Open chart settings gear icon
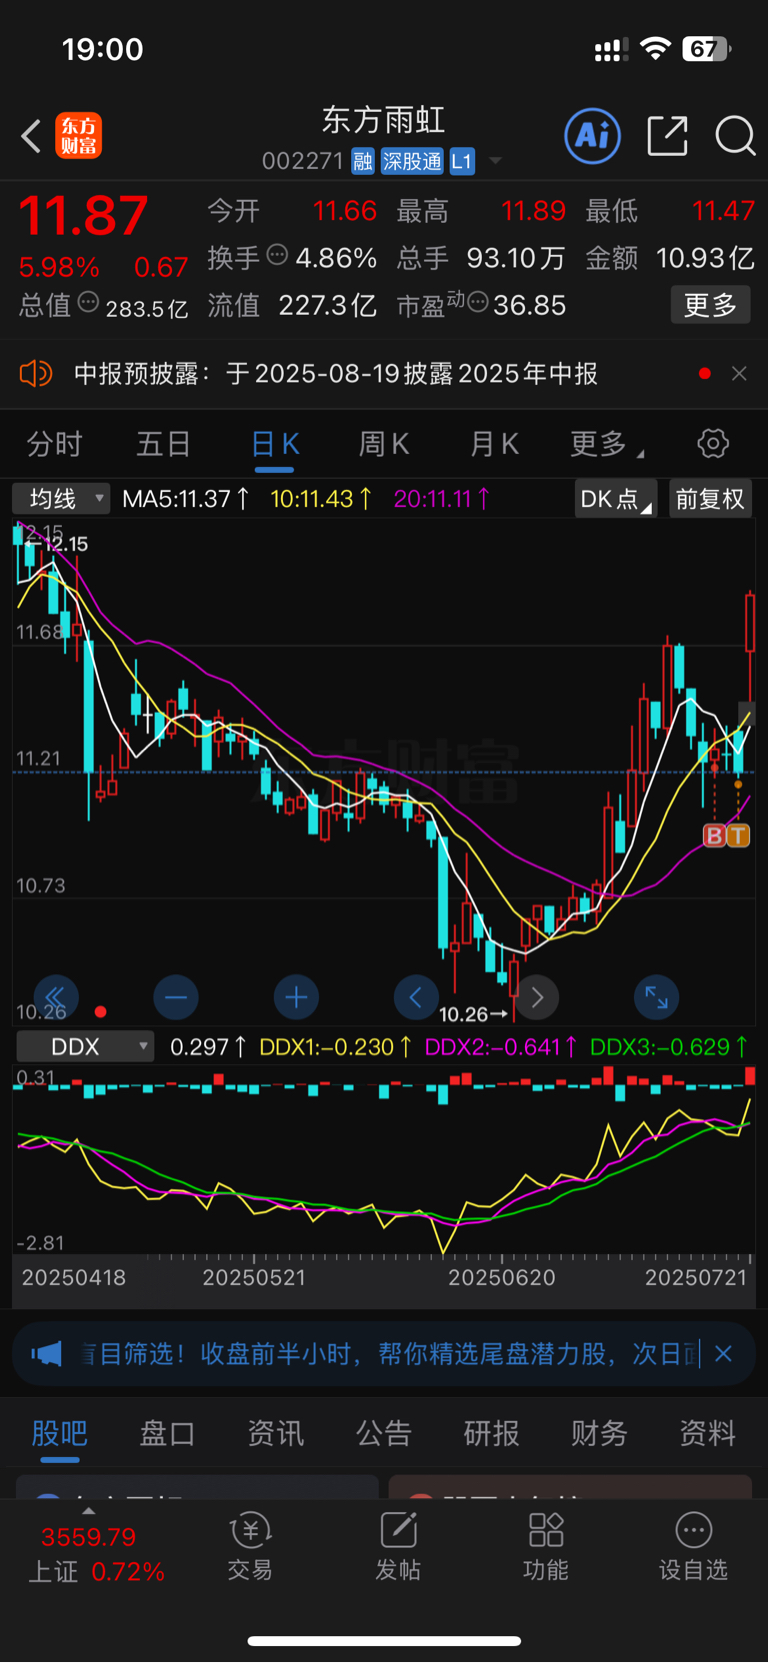Viewport: 768px width, 1663px height. pyautogui.click(x=713, y=443)
